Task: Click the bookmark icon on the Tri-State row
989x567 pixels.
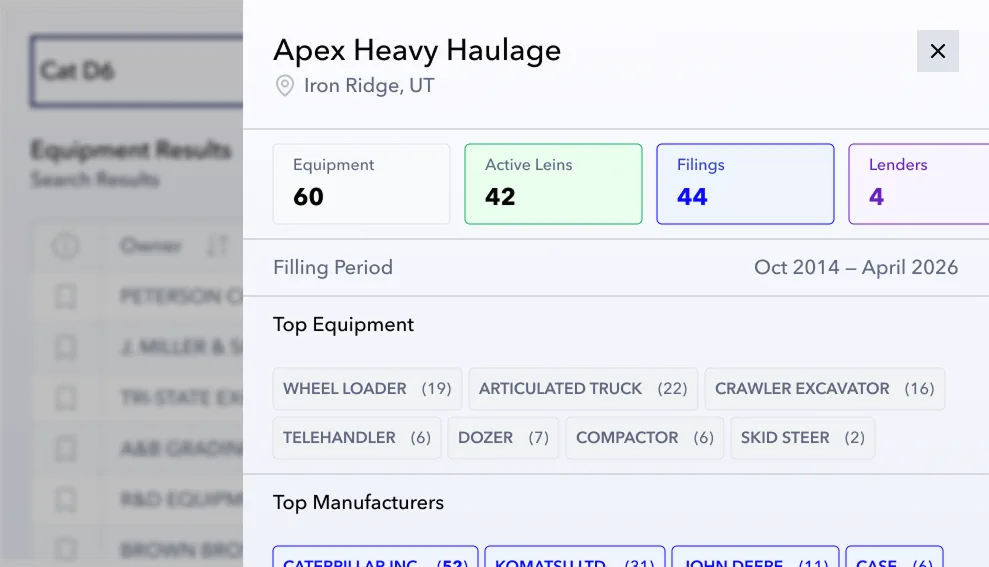Action: [66, 398]
